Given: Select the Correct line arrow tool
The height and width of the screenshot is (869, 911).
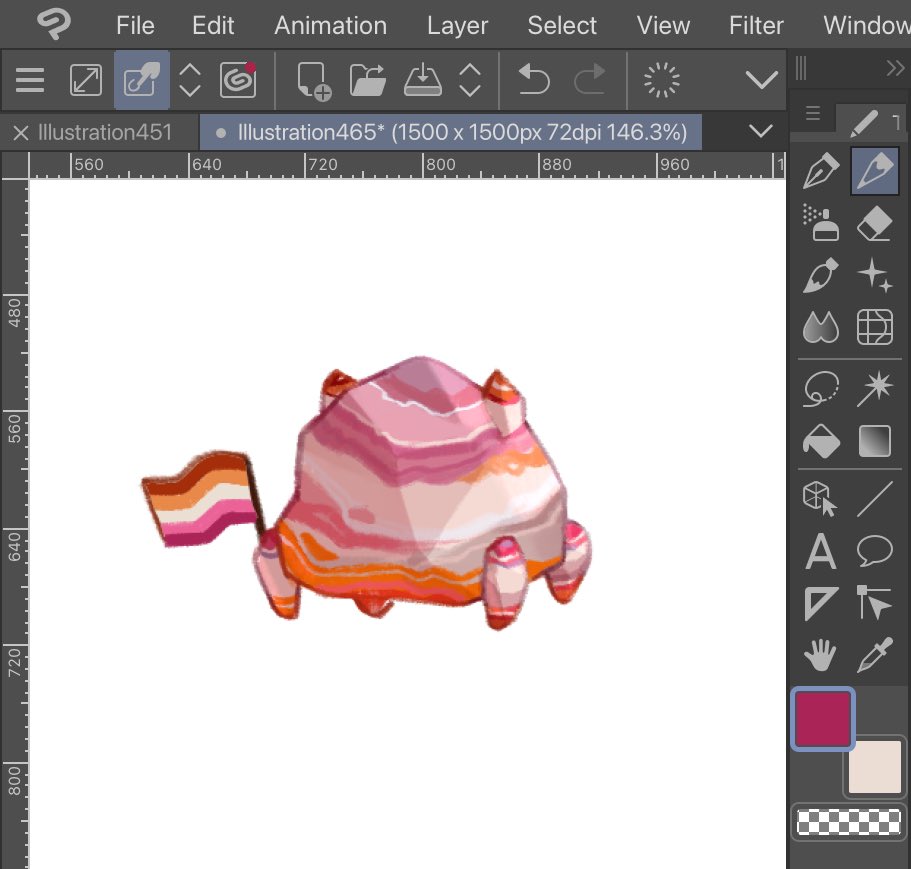Looking at the screenshot, I should [874, 603].
